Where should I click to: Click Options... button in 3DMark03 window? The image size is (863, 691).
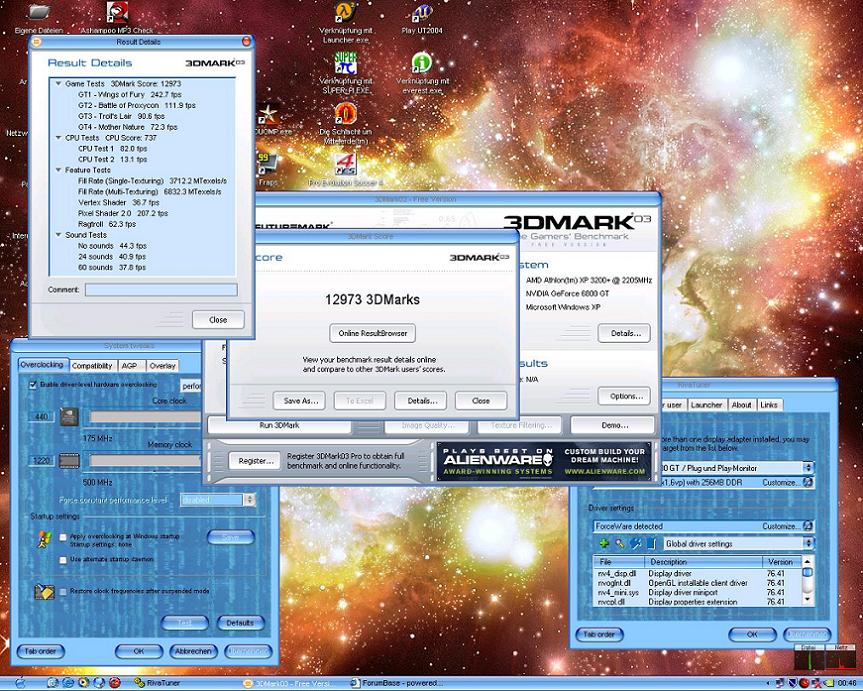pyautogui.click(x=626, y=396)
